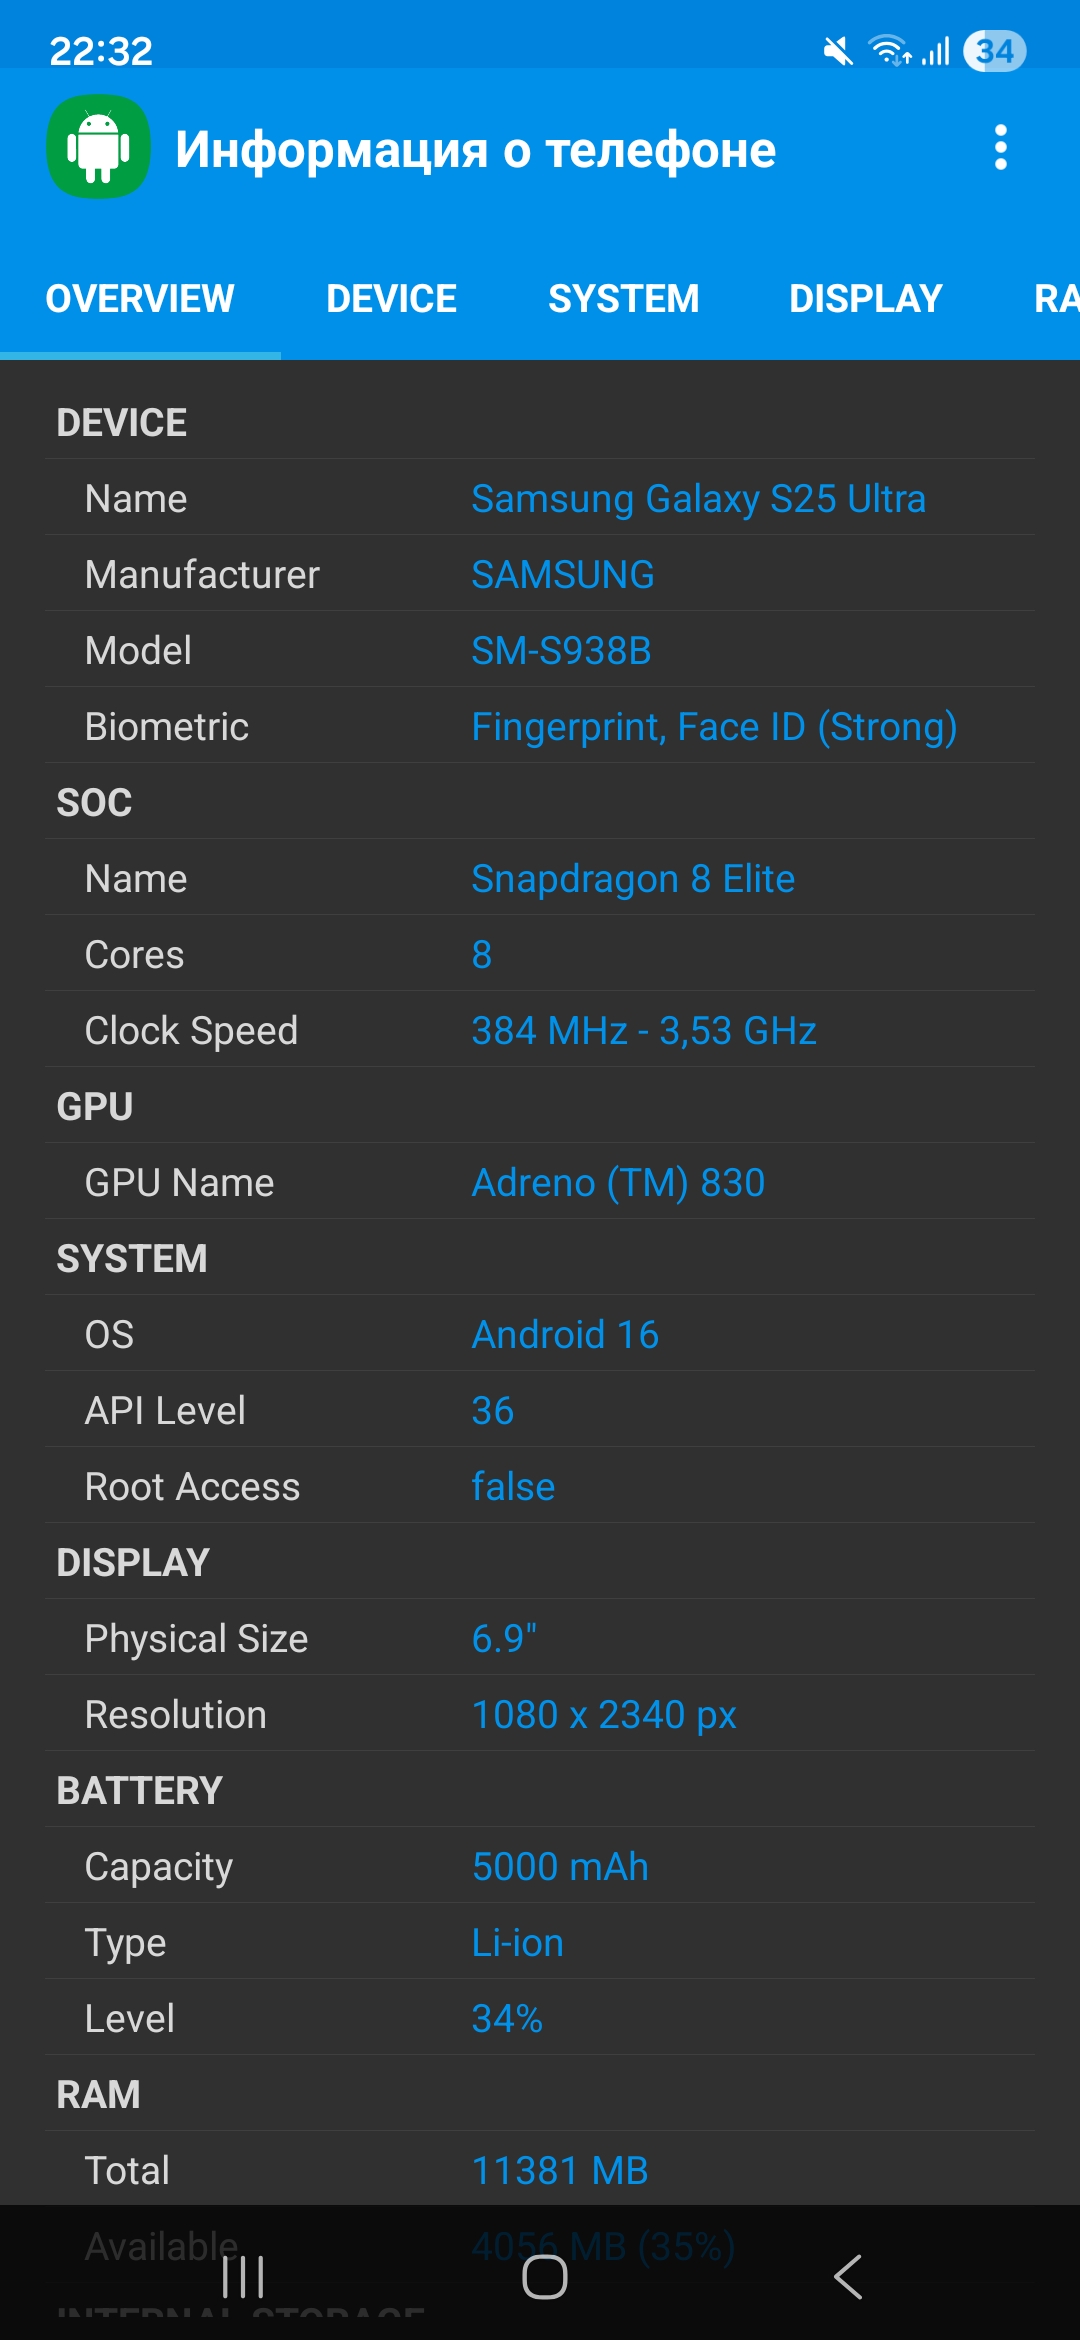Tap the SM-S938B model value

pos(561,651)
